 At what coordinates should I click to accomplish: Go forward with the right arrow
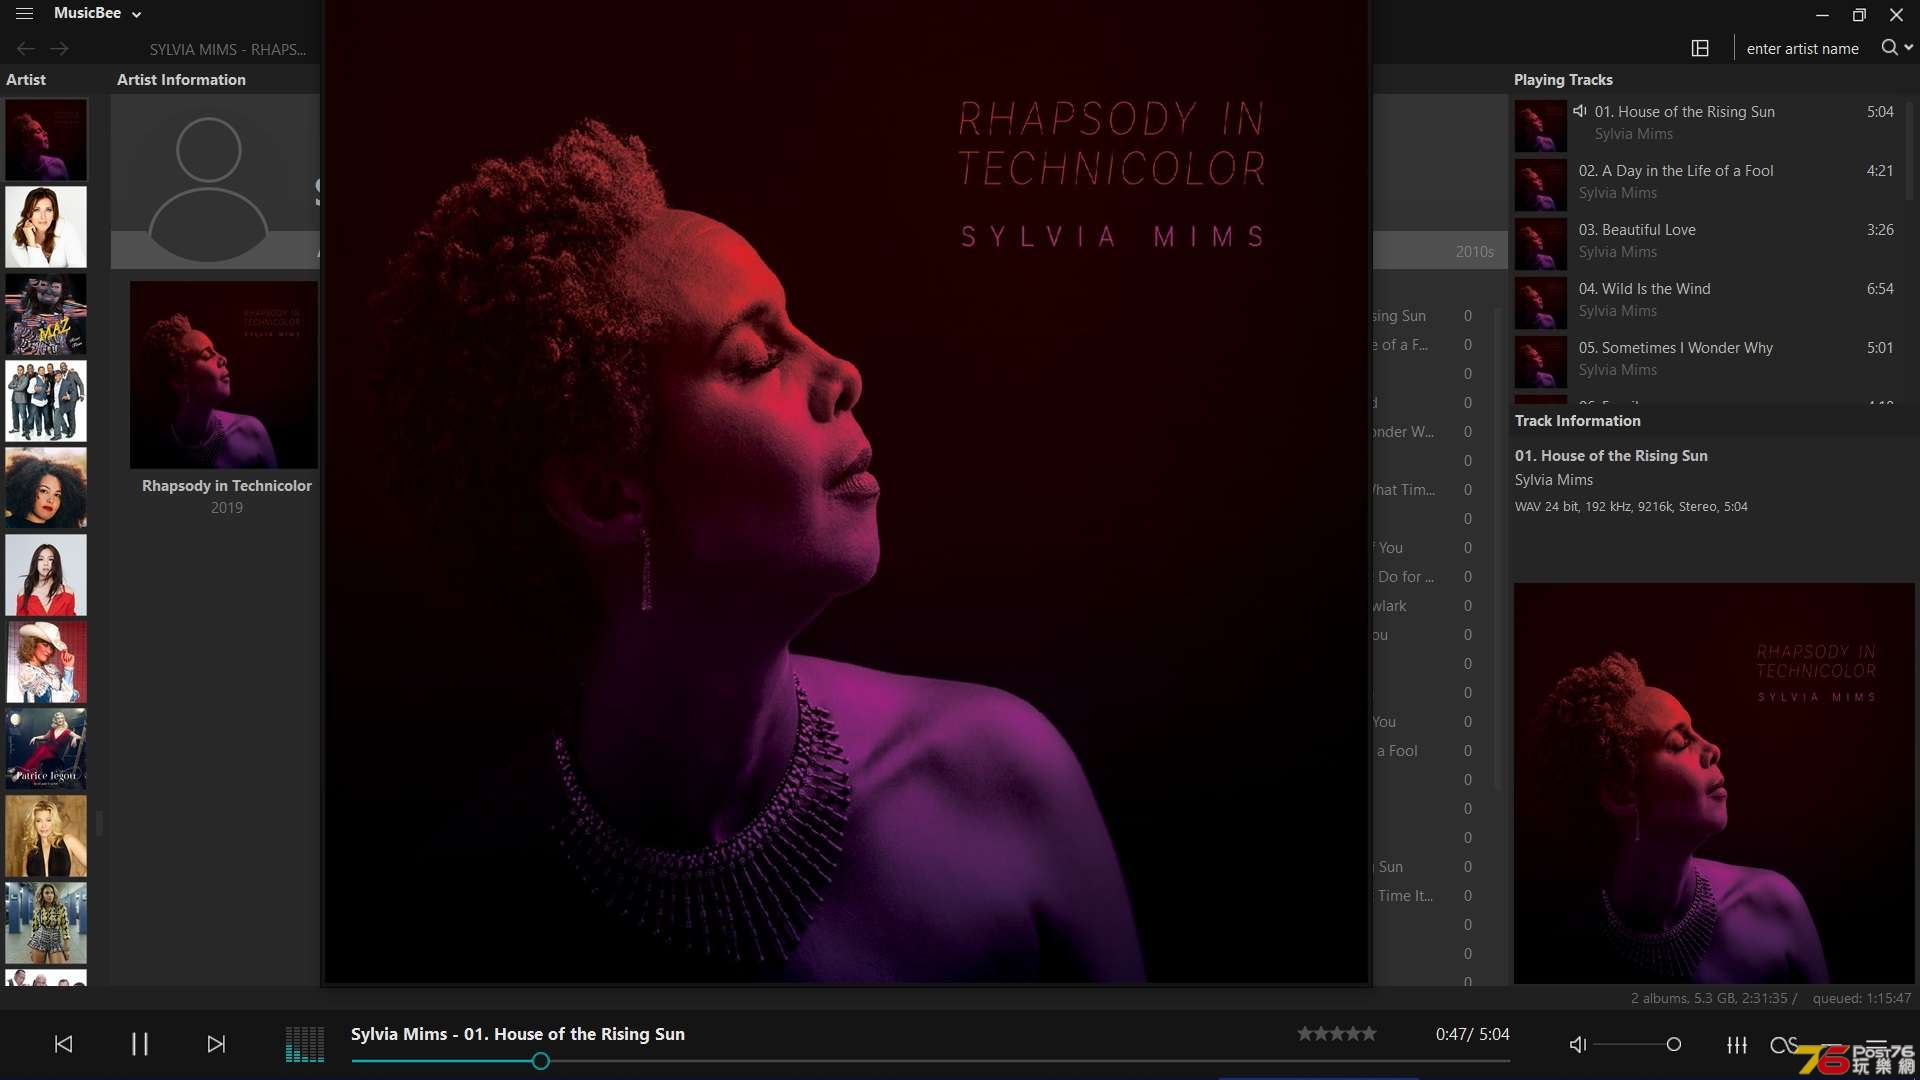(x=60, y=48)
